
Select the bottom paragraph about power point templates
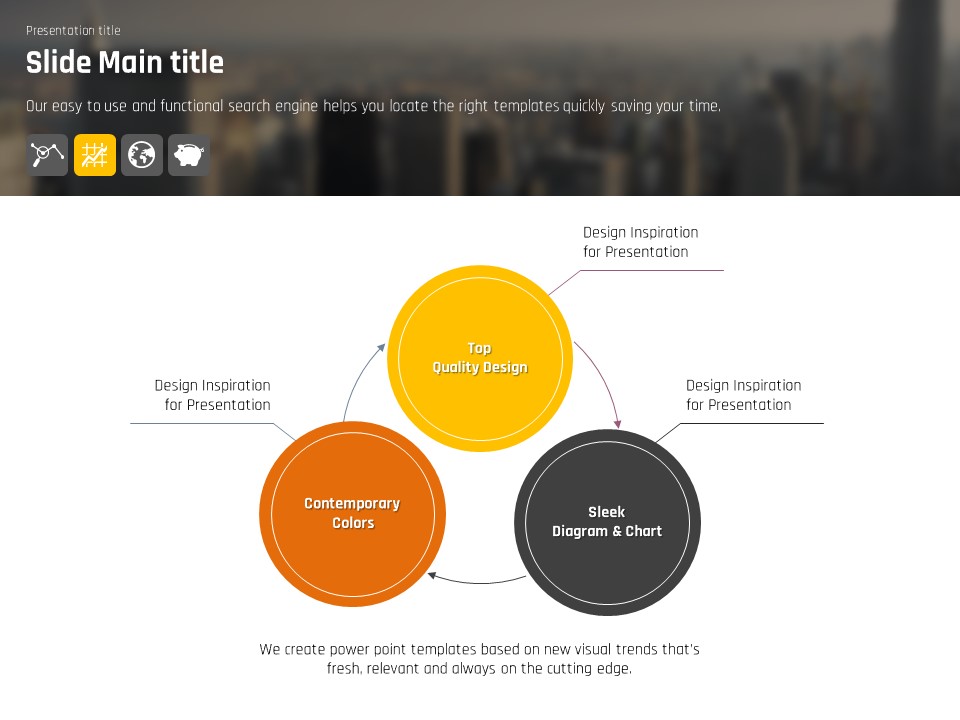[x=479, y=659]
